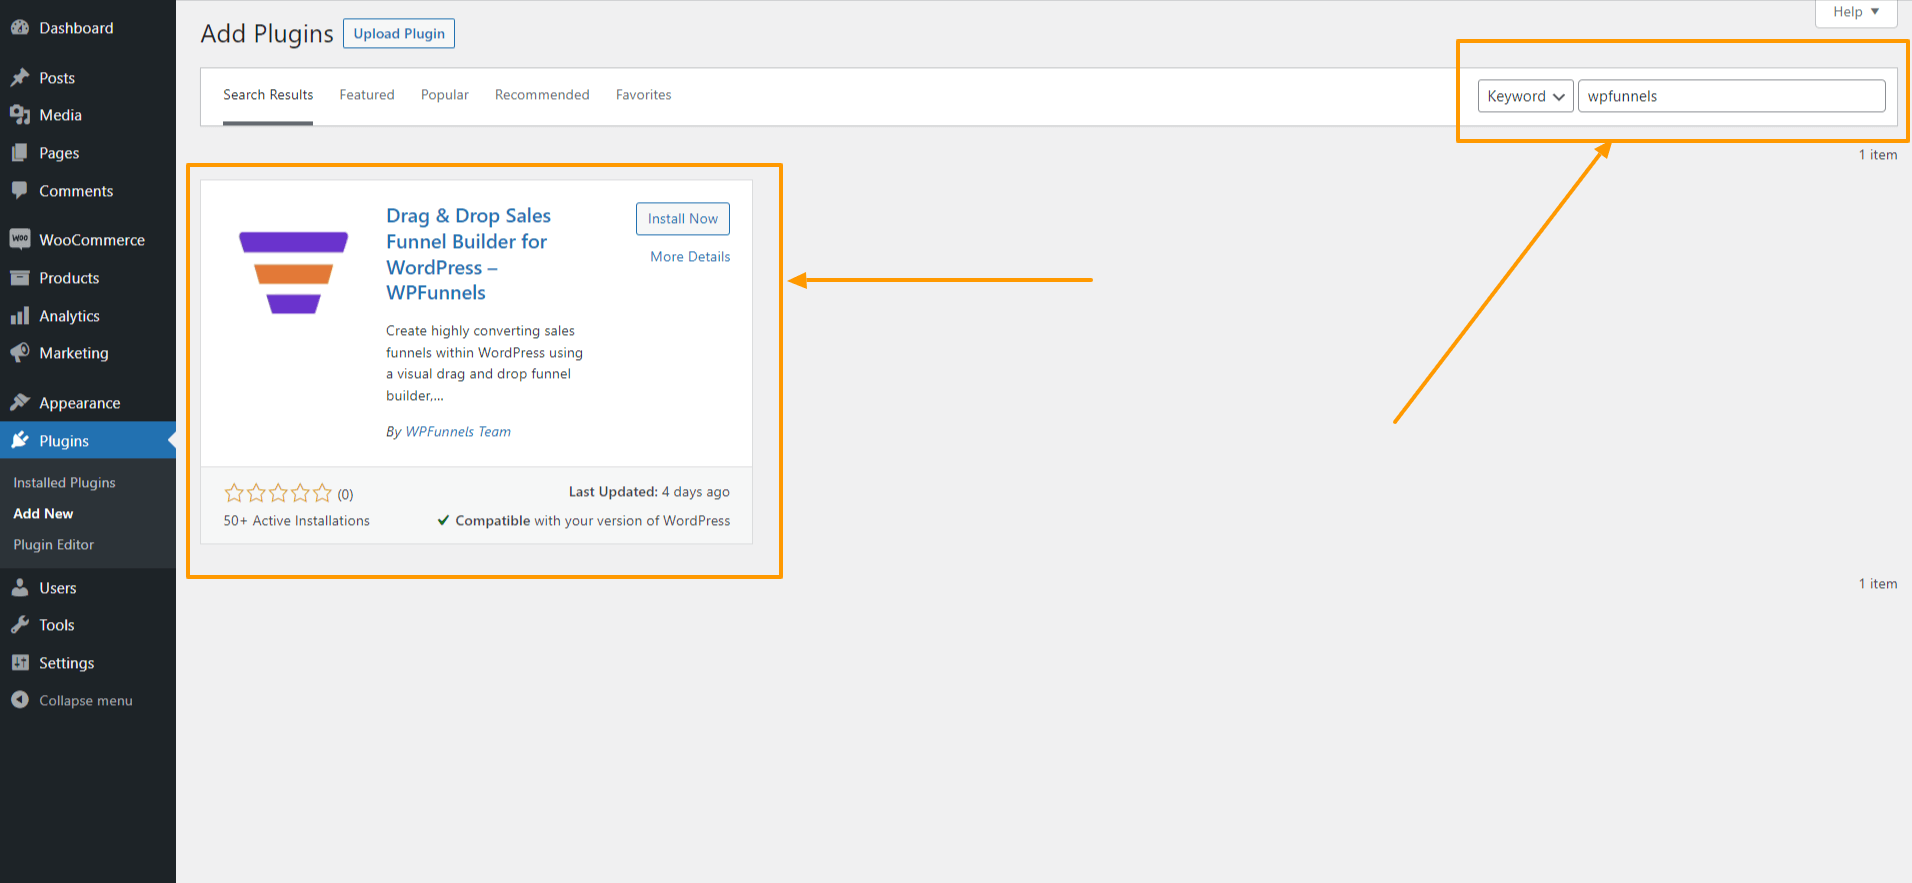
Task: Open the Keyword search type dropdown
Action: (x=1525, y=96)
